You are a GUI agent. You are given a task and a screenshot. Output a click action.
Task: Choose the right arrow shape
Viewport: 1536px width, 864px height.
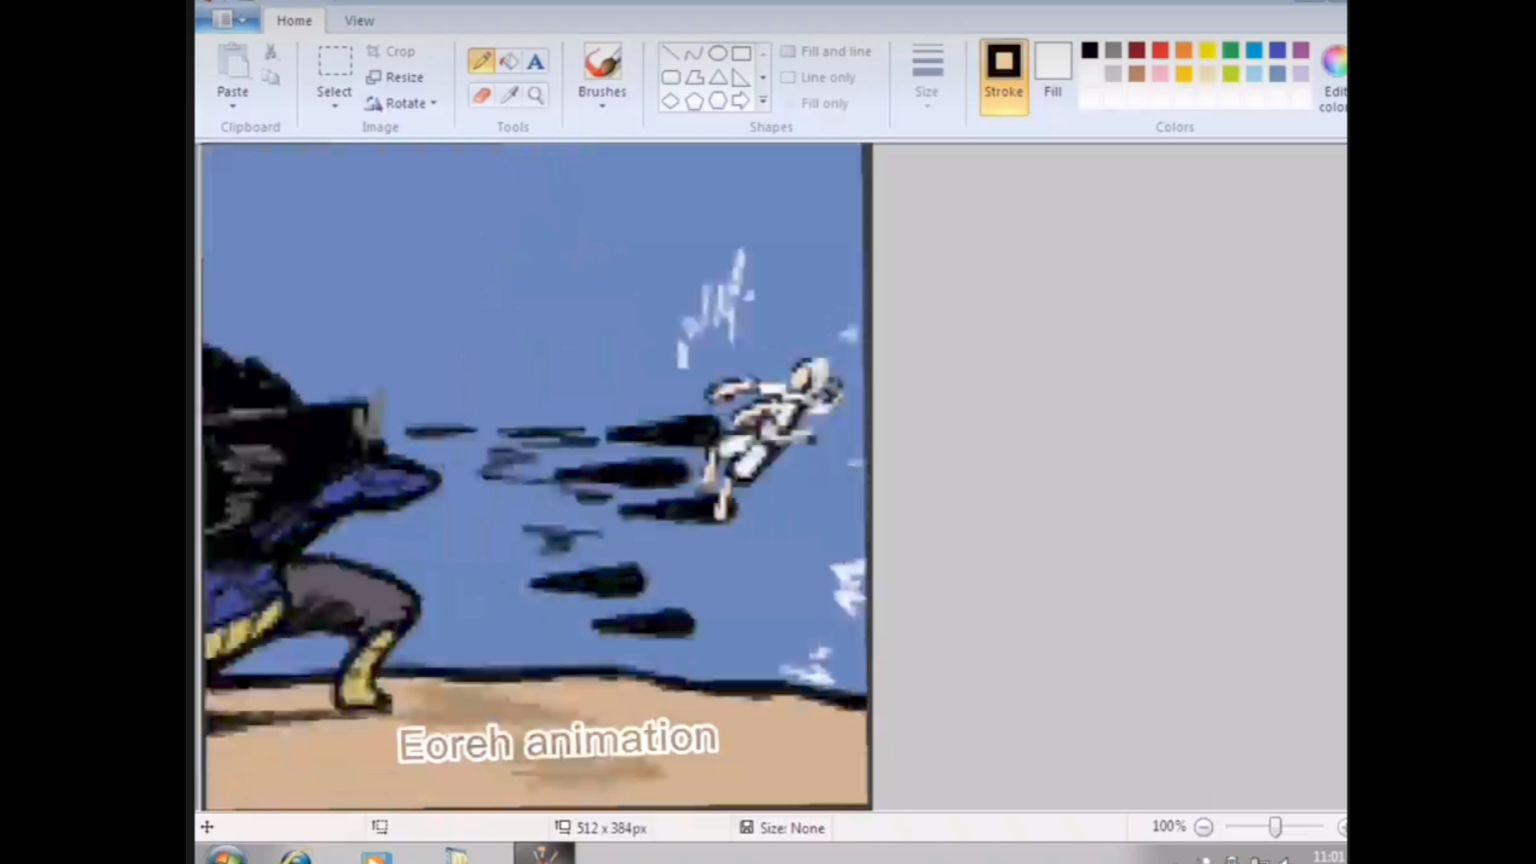[740, 101]
